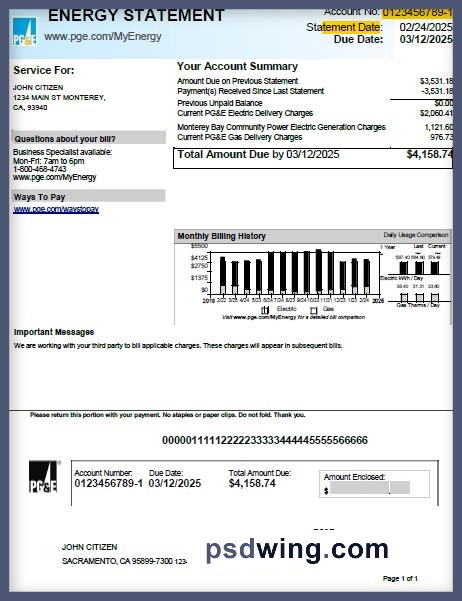Click the Your Account Summary heading
462x601 pixels.
point(237,66)
